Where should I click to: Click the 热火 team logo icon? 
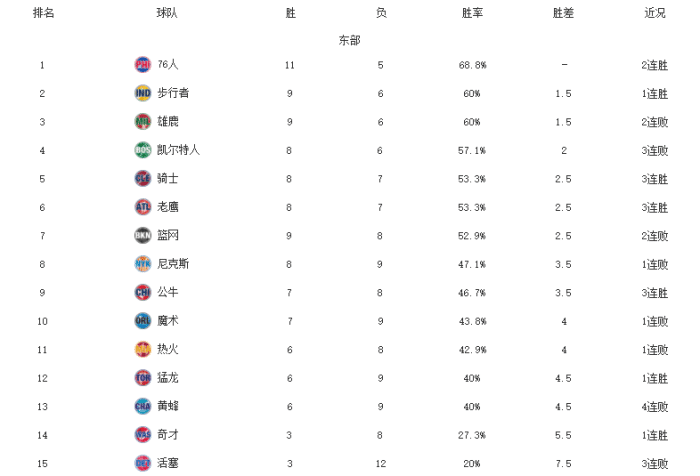pos(142,349)
